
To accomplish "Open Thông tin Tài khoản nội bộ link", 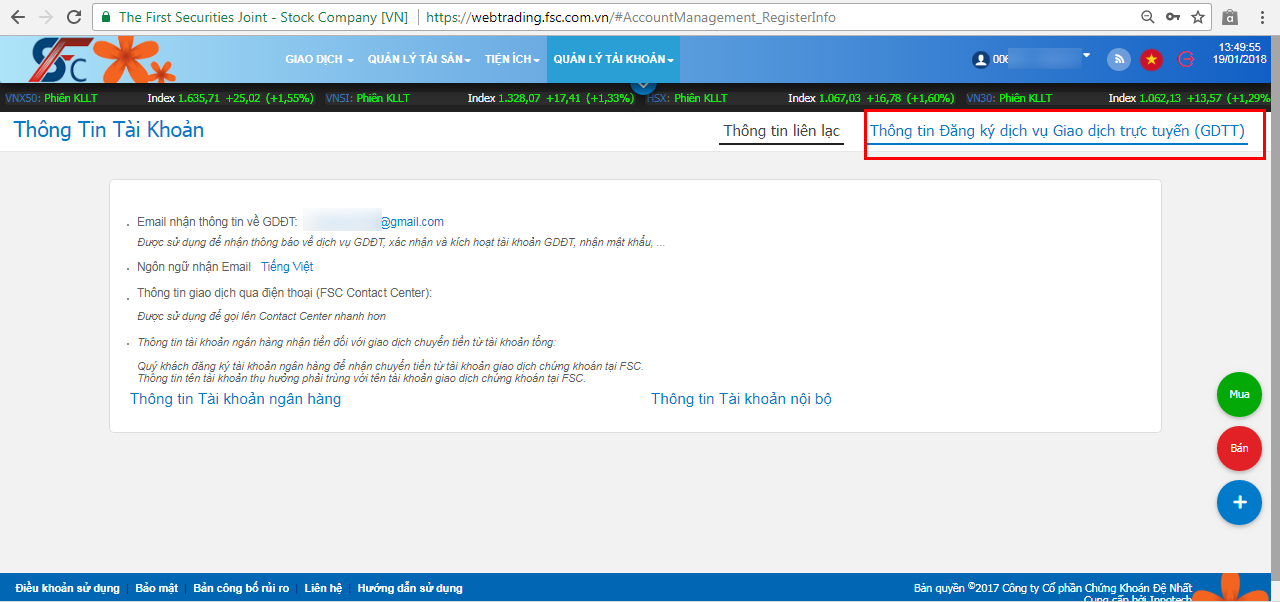I will tap(741, 399).
